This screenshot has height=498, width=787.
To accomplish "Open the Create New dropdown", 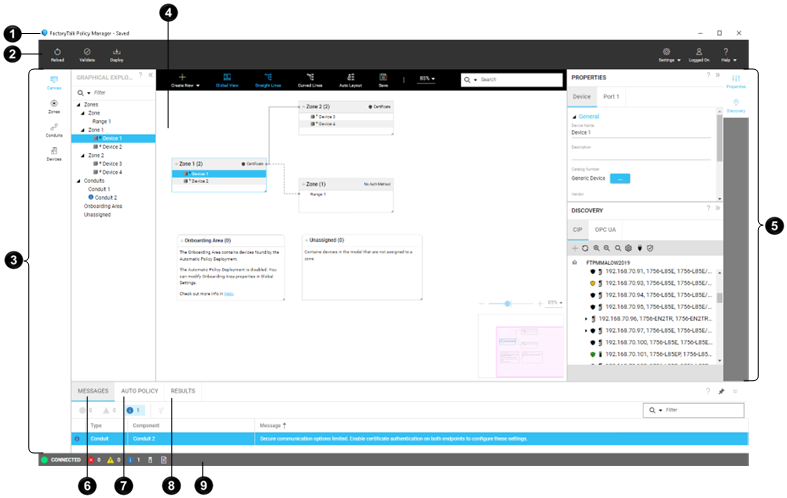I will click(x=185, y=80).
